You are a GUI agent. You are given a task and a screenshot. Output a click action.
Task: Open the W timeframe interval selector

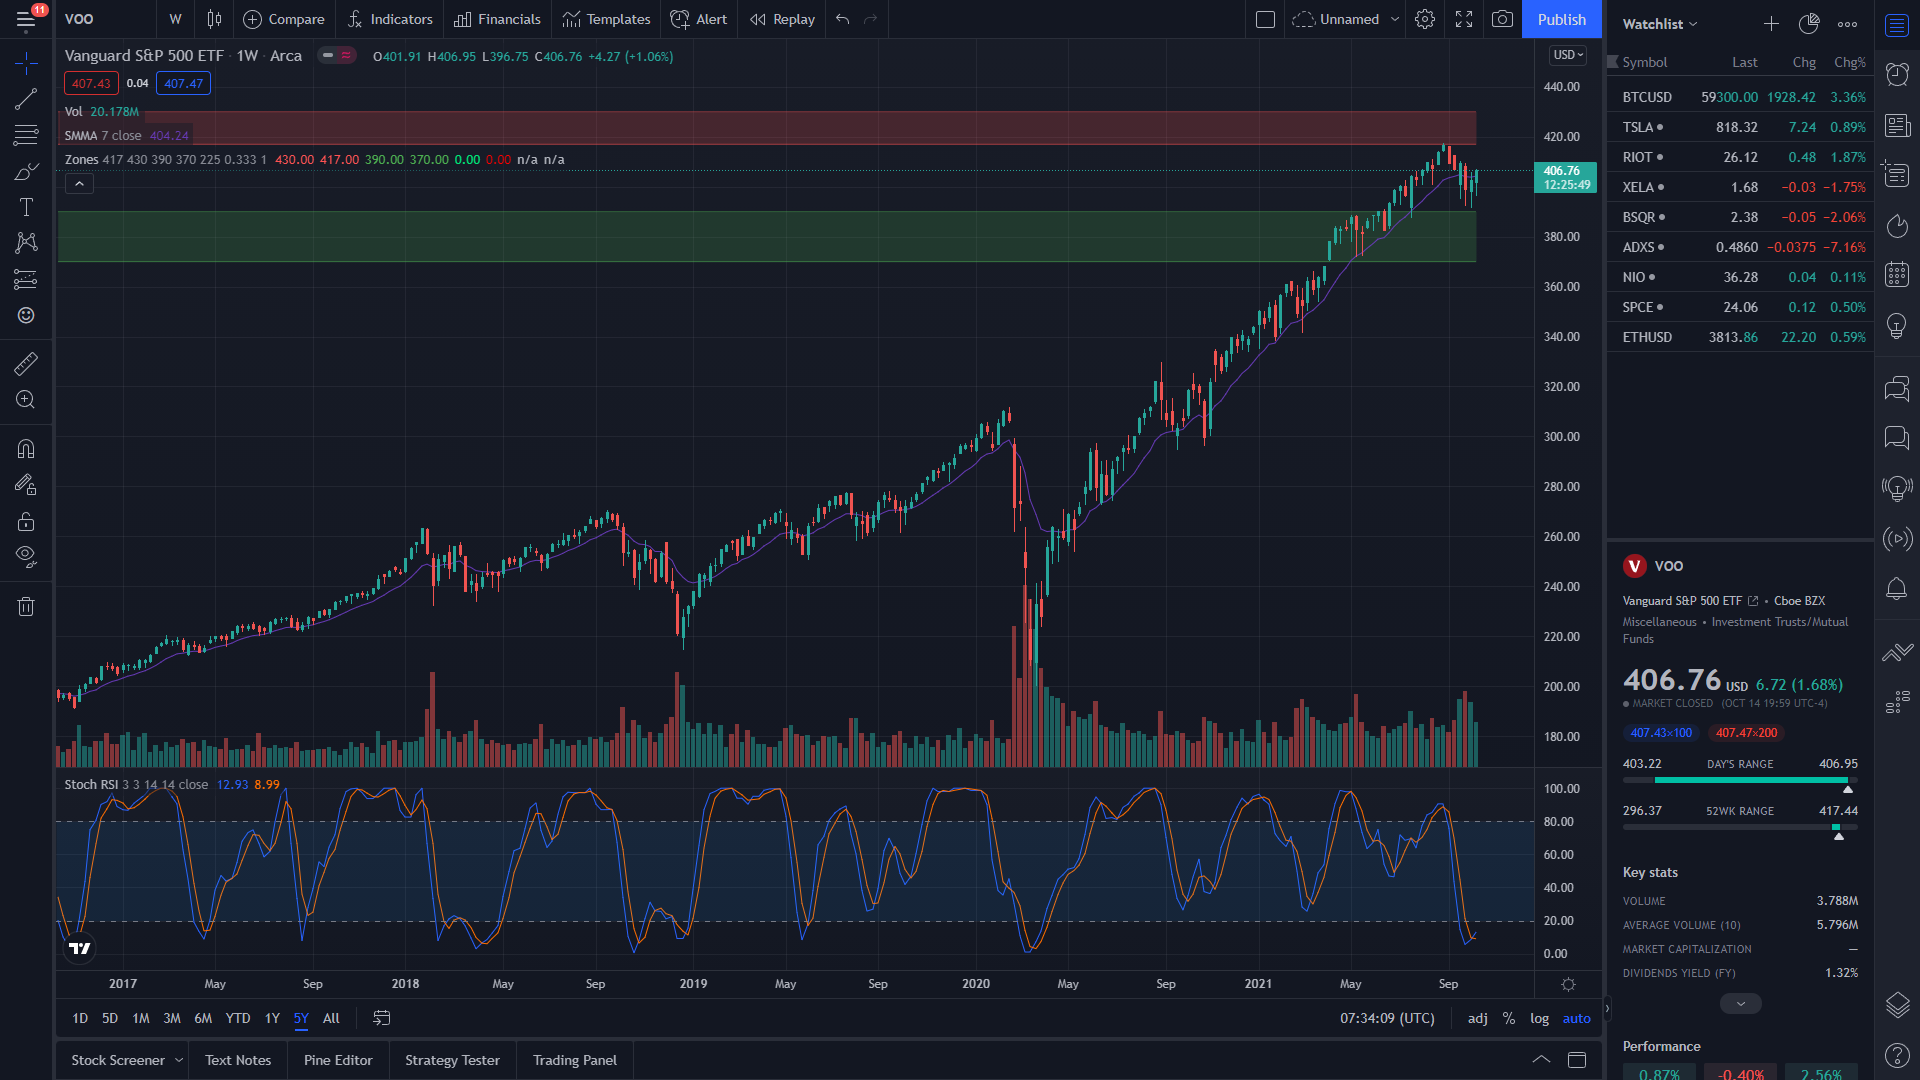click(175, 19)
